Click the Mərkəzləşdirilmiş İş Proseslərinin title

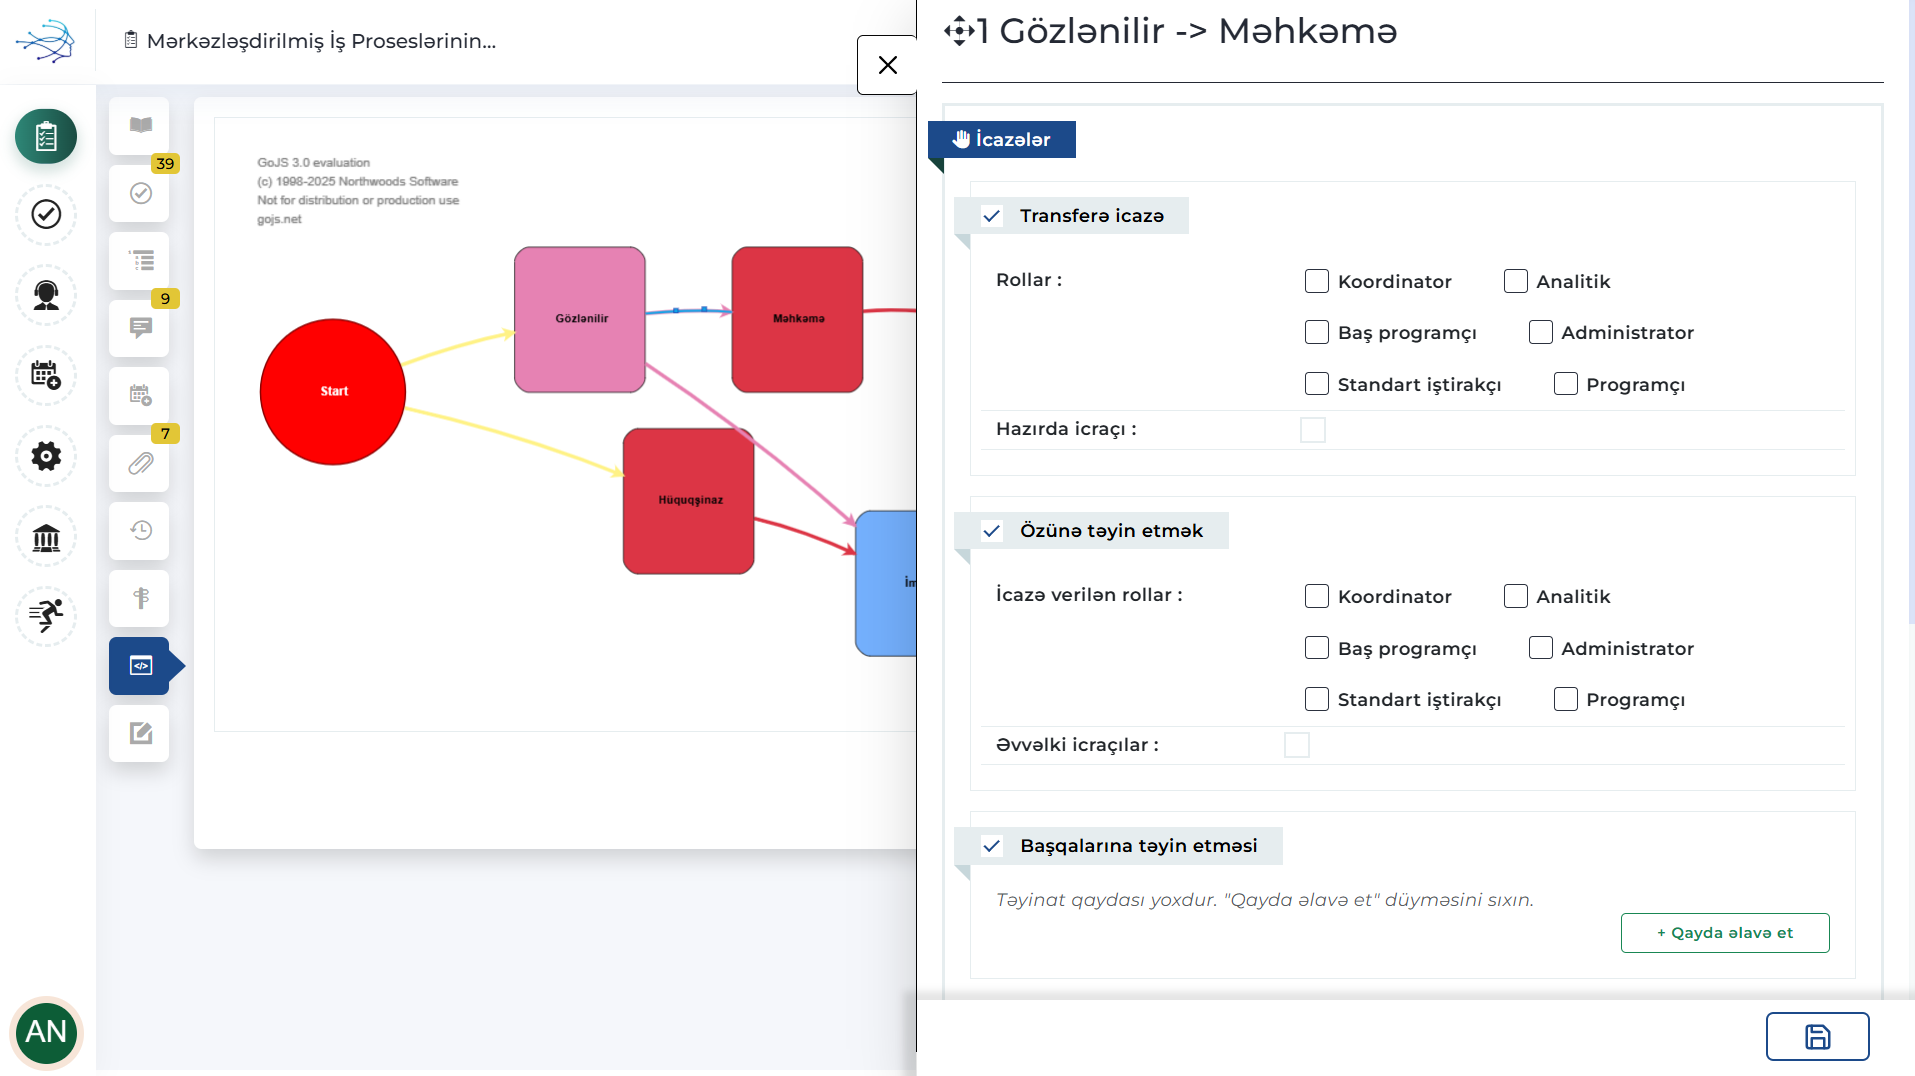coord(321,41)
